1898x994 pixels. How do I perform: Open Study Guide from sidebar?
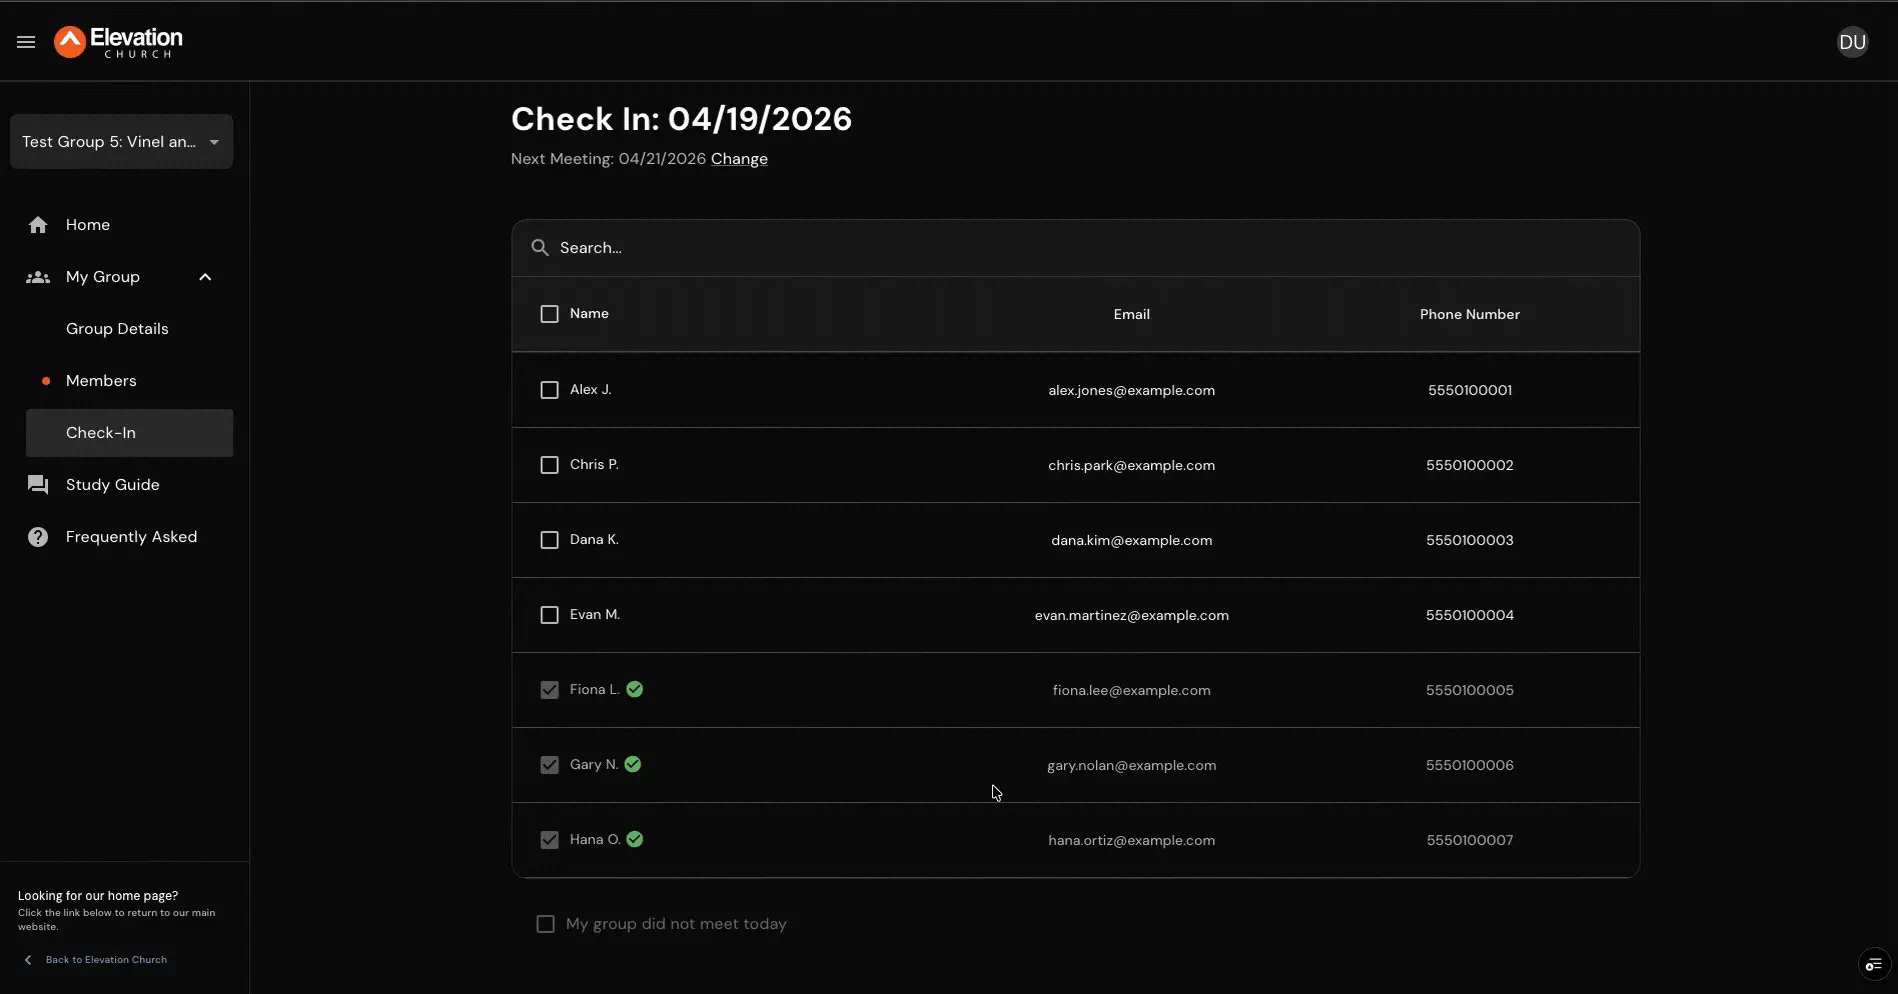click(112, 485)
